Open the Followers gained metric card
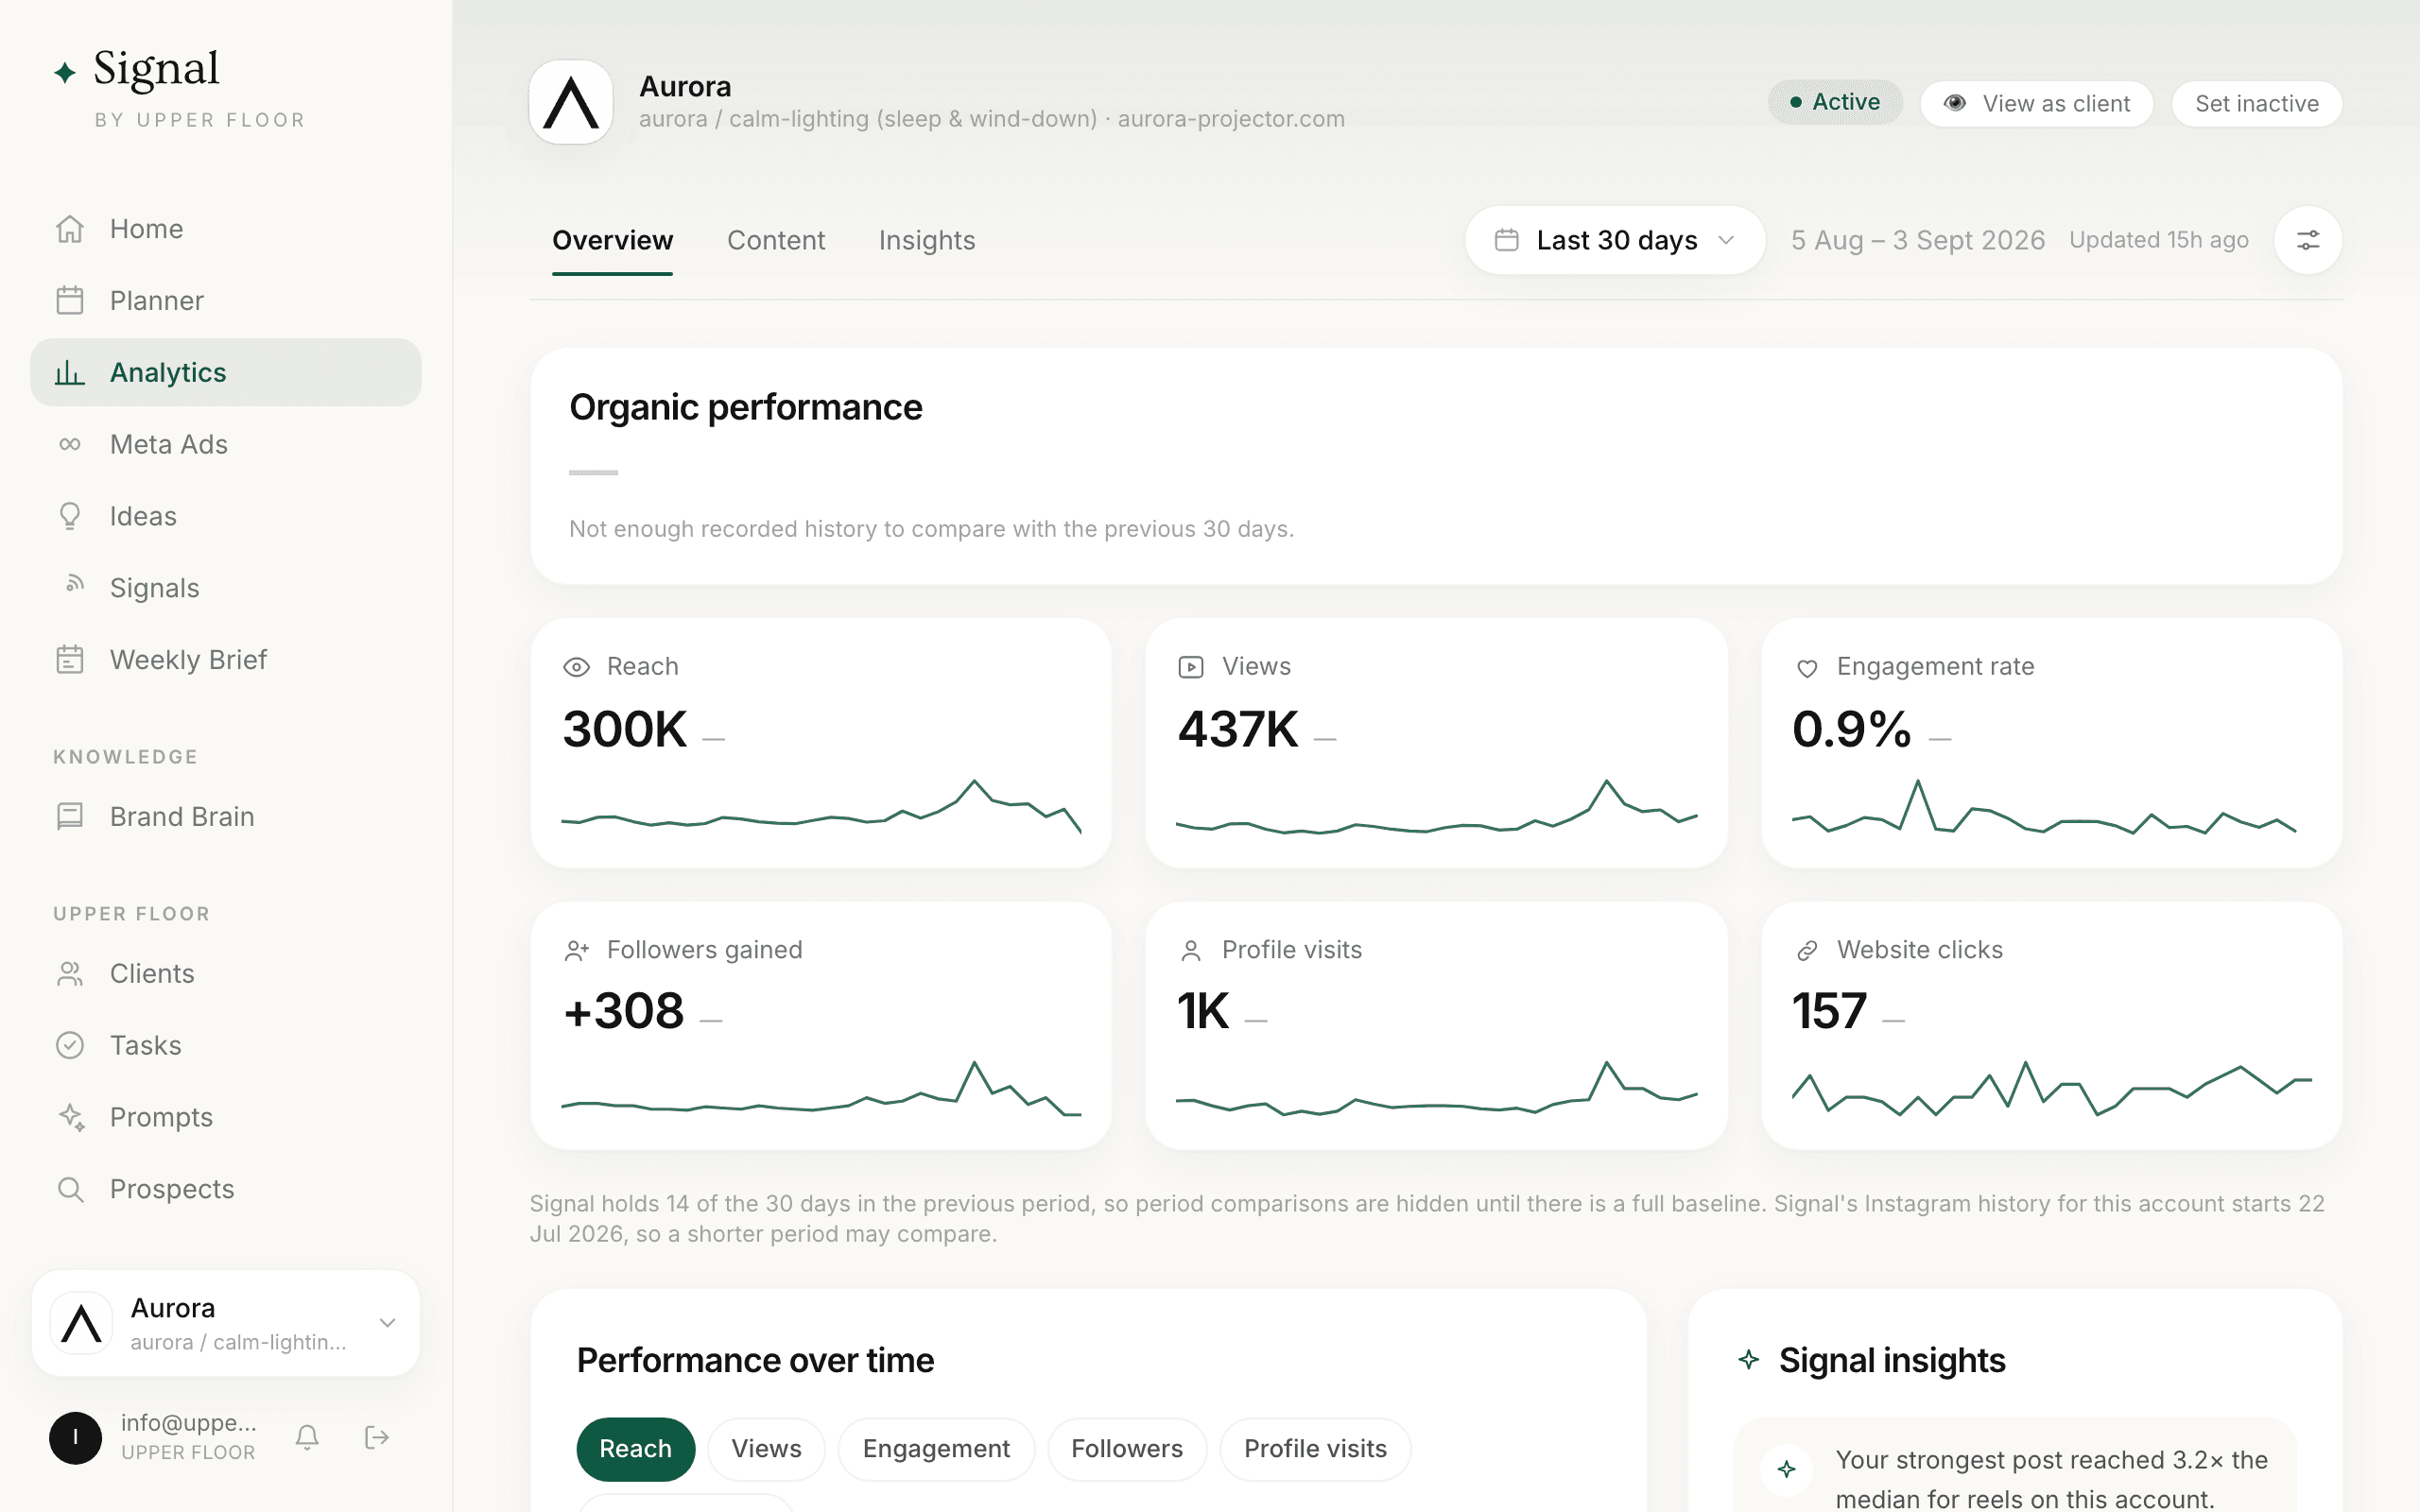The image size is (2420, 1512). (x=821, y=1026)
